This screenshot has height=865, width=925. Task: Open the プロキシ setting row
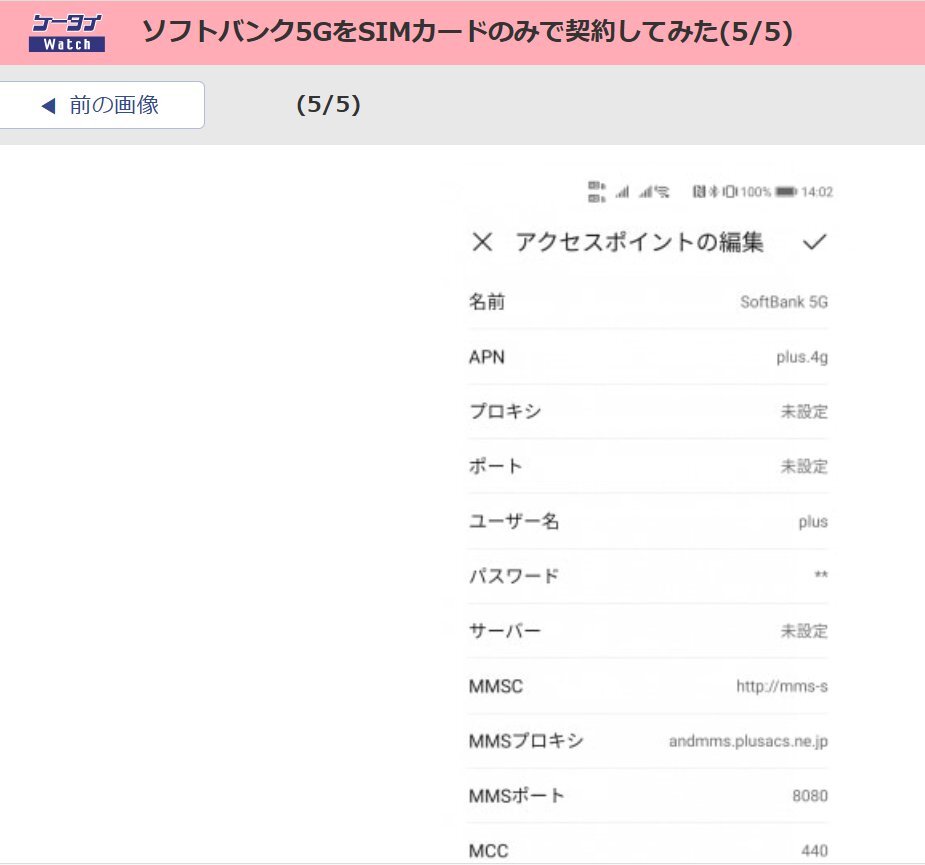point(648,412)
